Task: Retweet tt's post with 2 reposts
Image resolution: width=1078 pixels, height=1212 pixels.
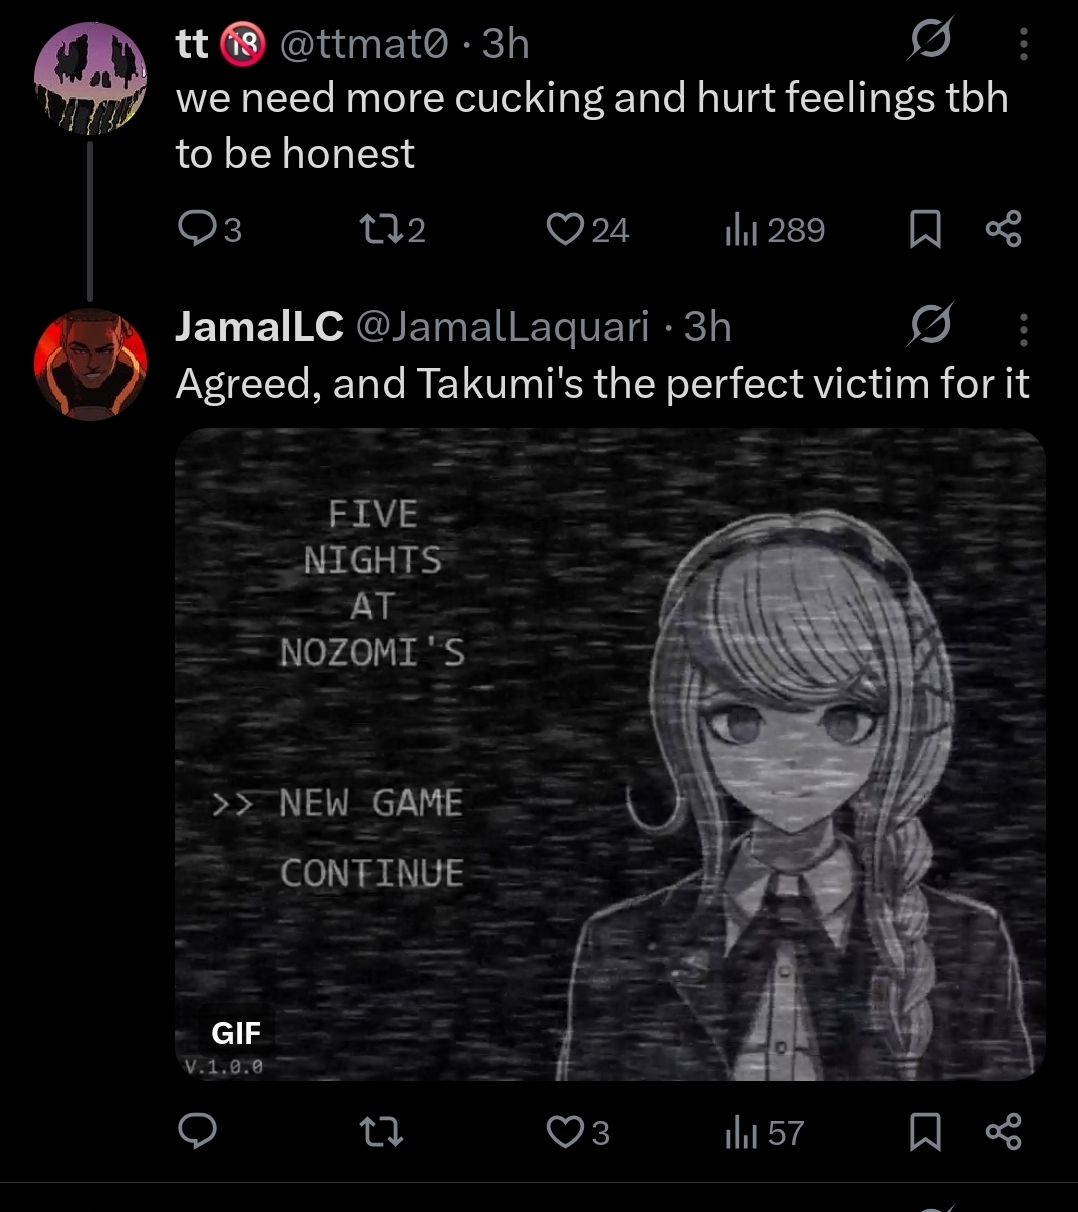Action: (x=392, y=230)
